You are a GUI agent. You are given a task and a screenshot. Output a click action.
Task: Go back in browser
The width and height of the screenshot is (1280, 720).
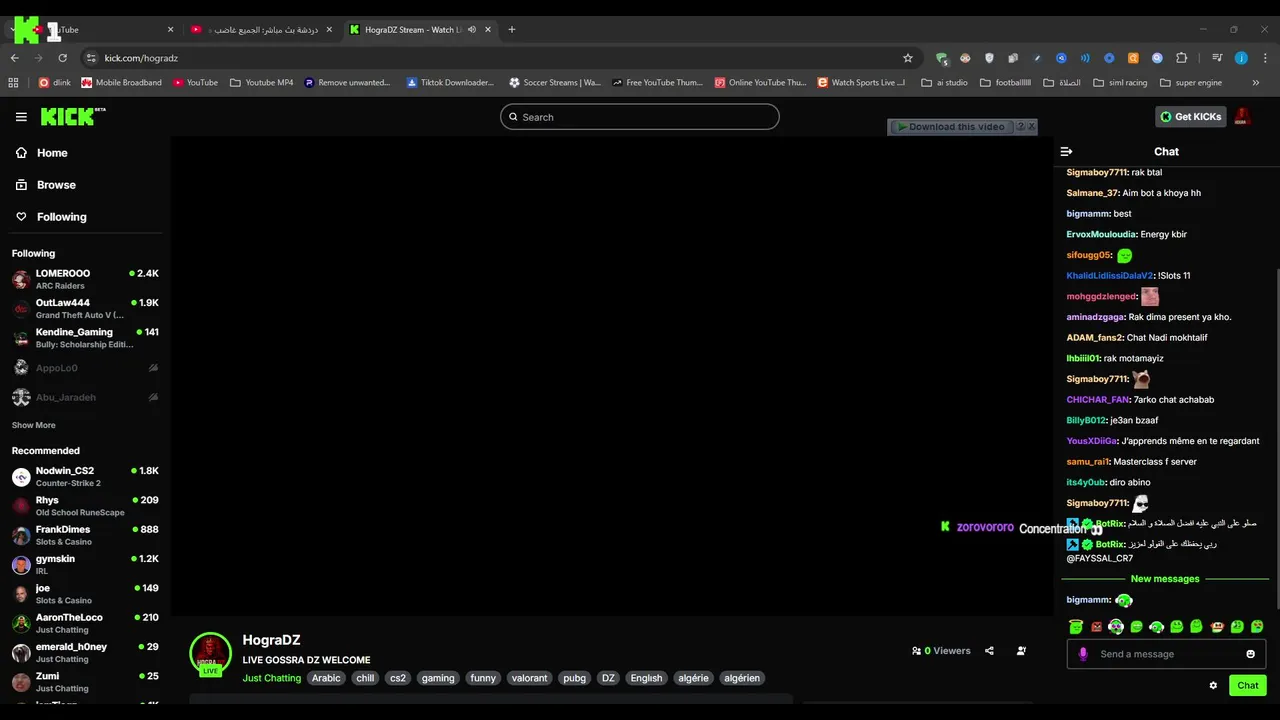point(15,58)
